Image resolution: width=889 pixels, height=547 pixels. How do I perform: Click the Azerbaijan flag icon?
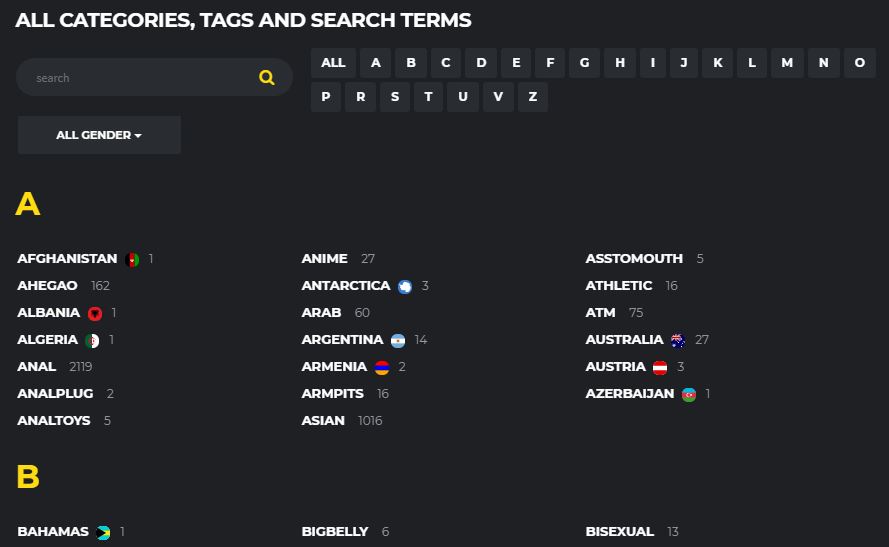coord(689,395)
